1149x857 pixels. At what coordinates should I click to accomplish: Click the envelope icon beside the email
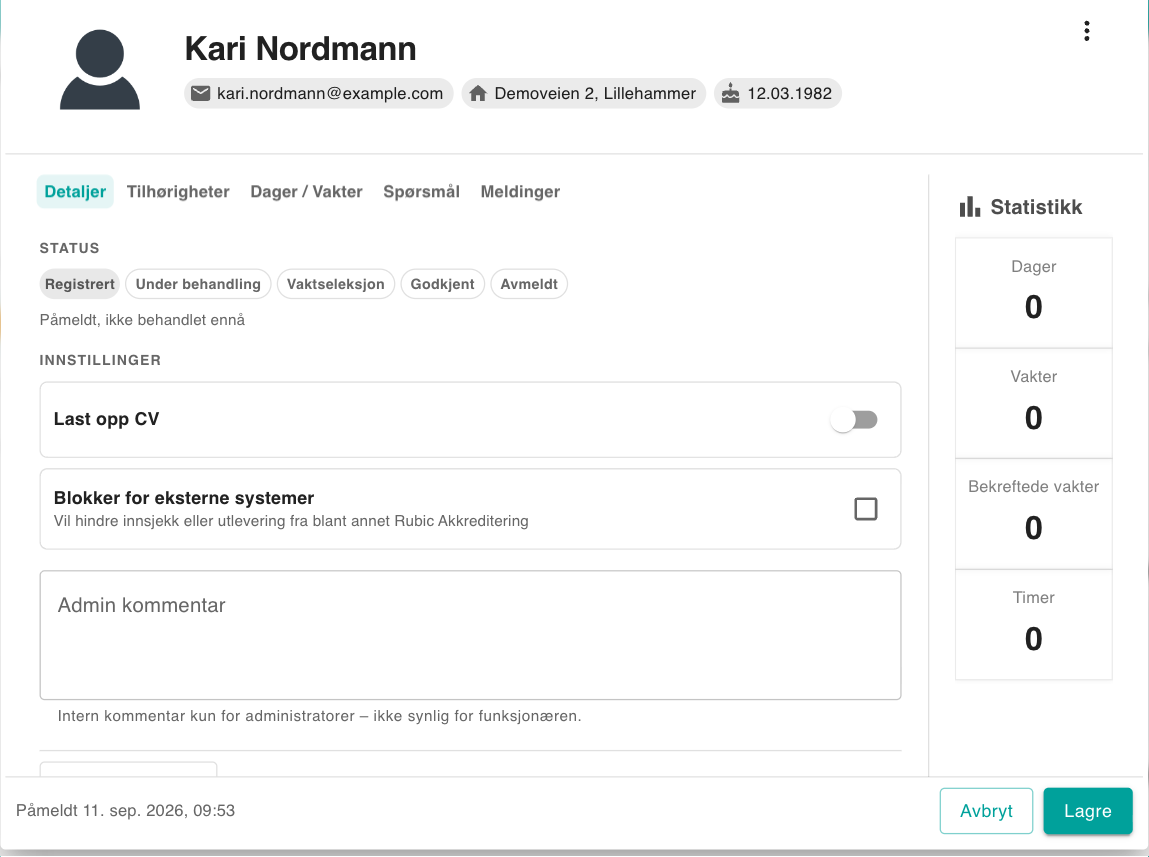tap(200, 94)
